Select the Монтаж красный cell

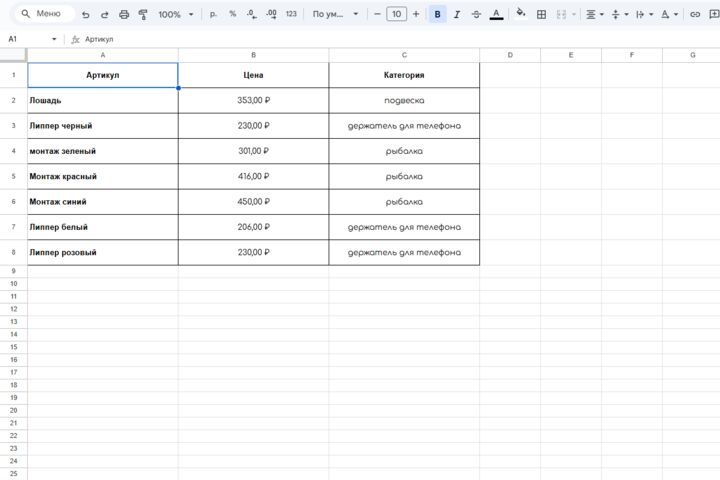[103, 176]
